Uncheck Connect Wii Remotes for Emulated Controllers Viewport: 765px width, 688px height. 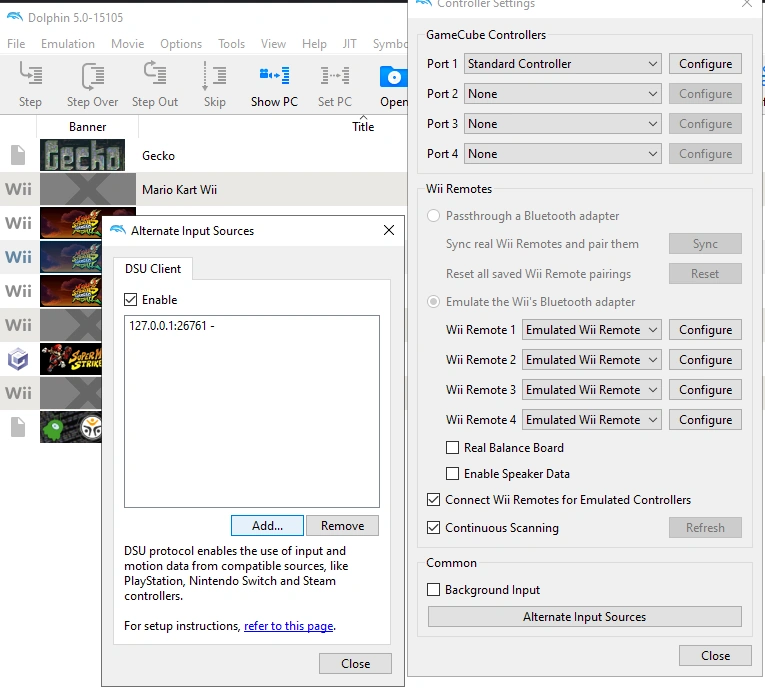point(433,500)
